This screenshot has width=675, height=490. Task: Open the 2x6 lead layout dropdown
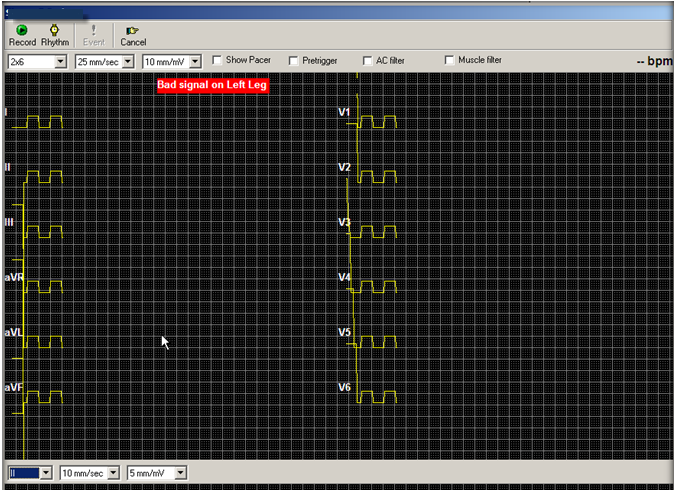[60, 61]
